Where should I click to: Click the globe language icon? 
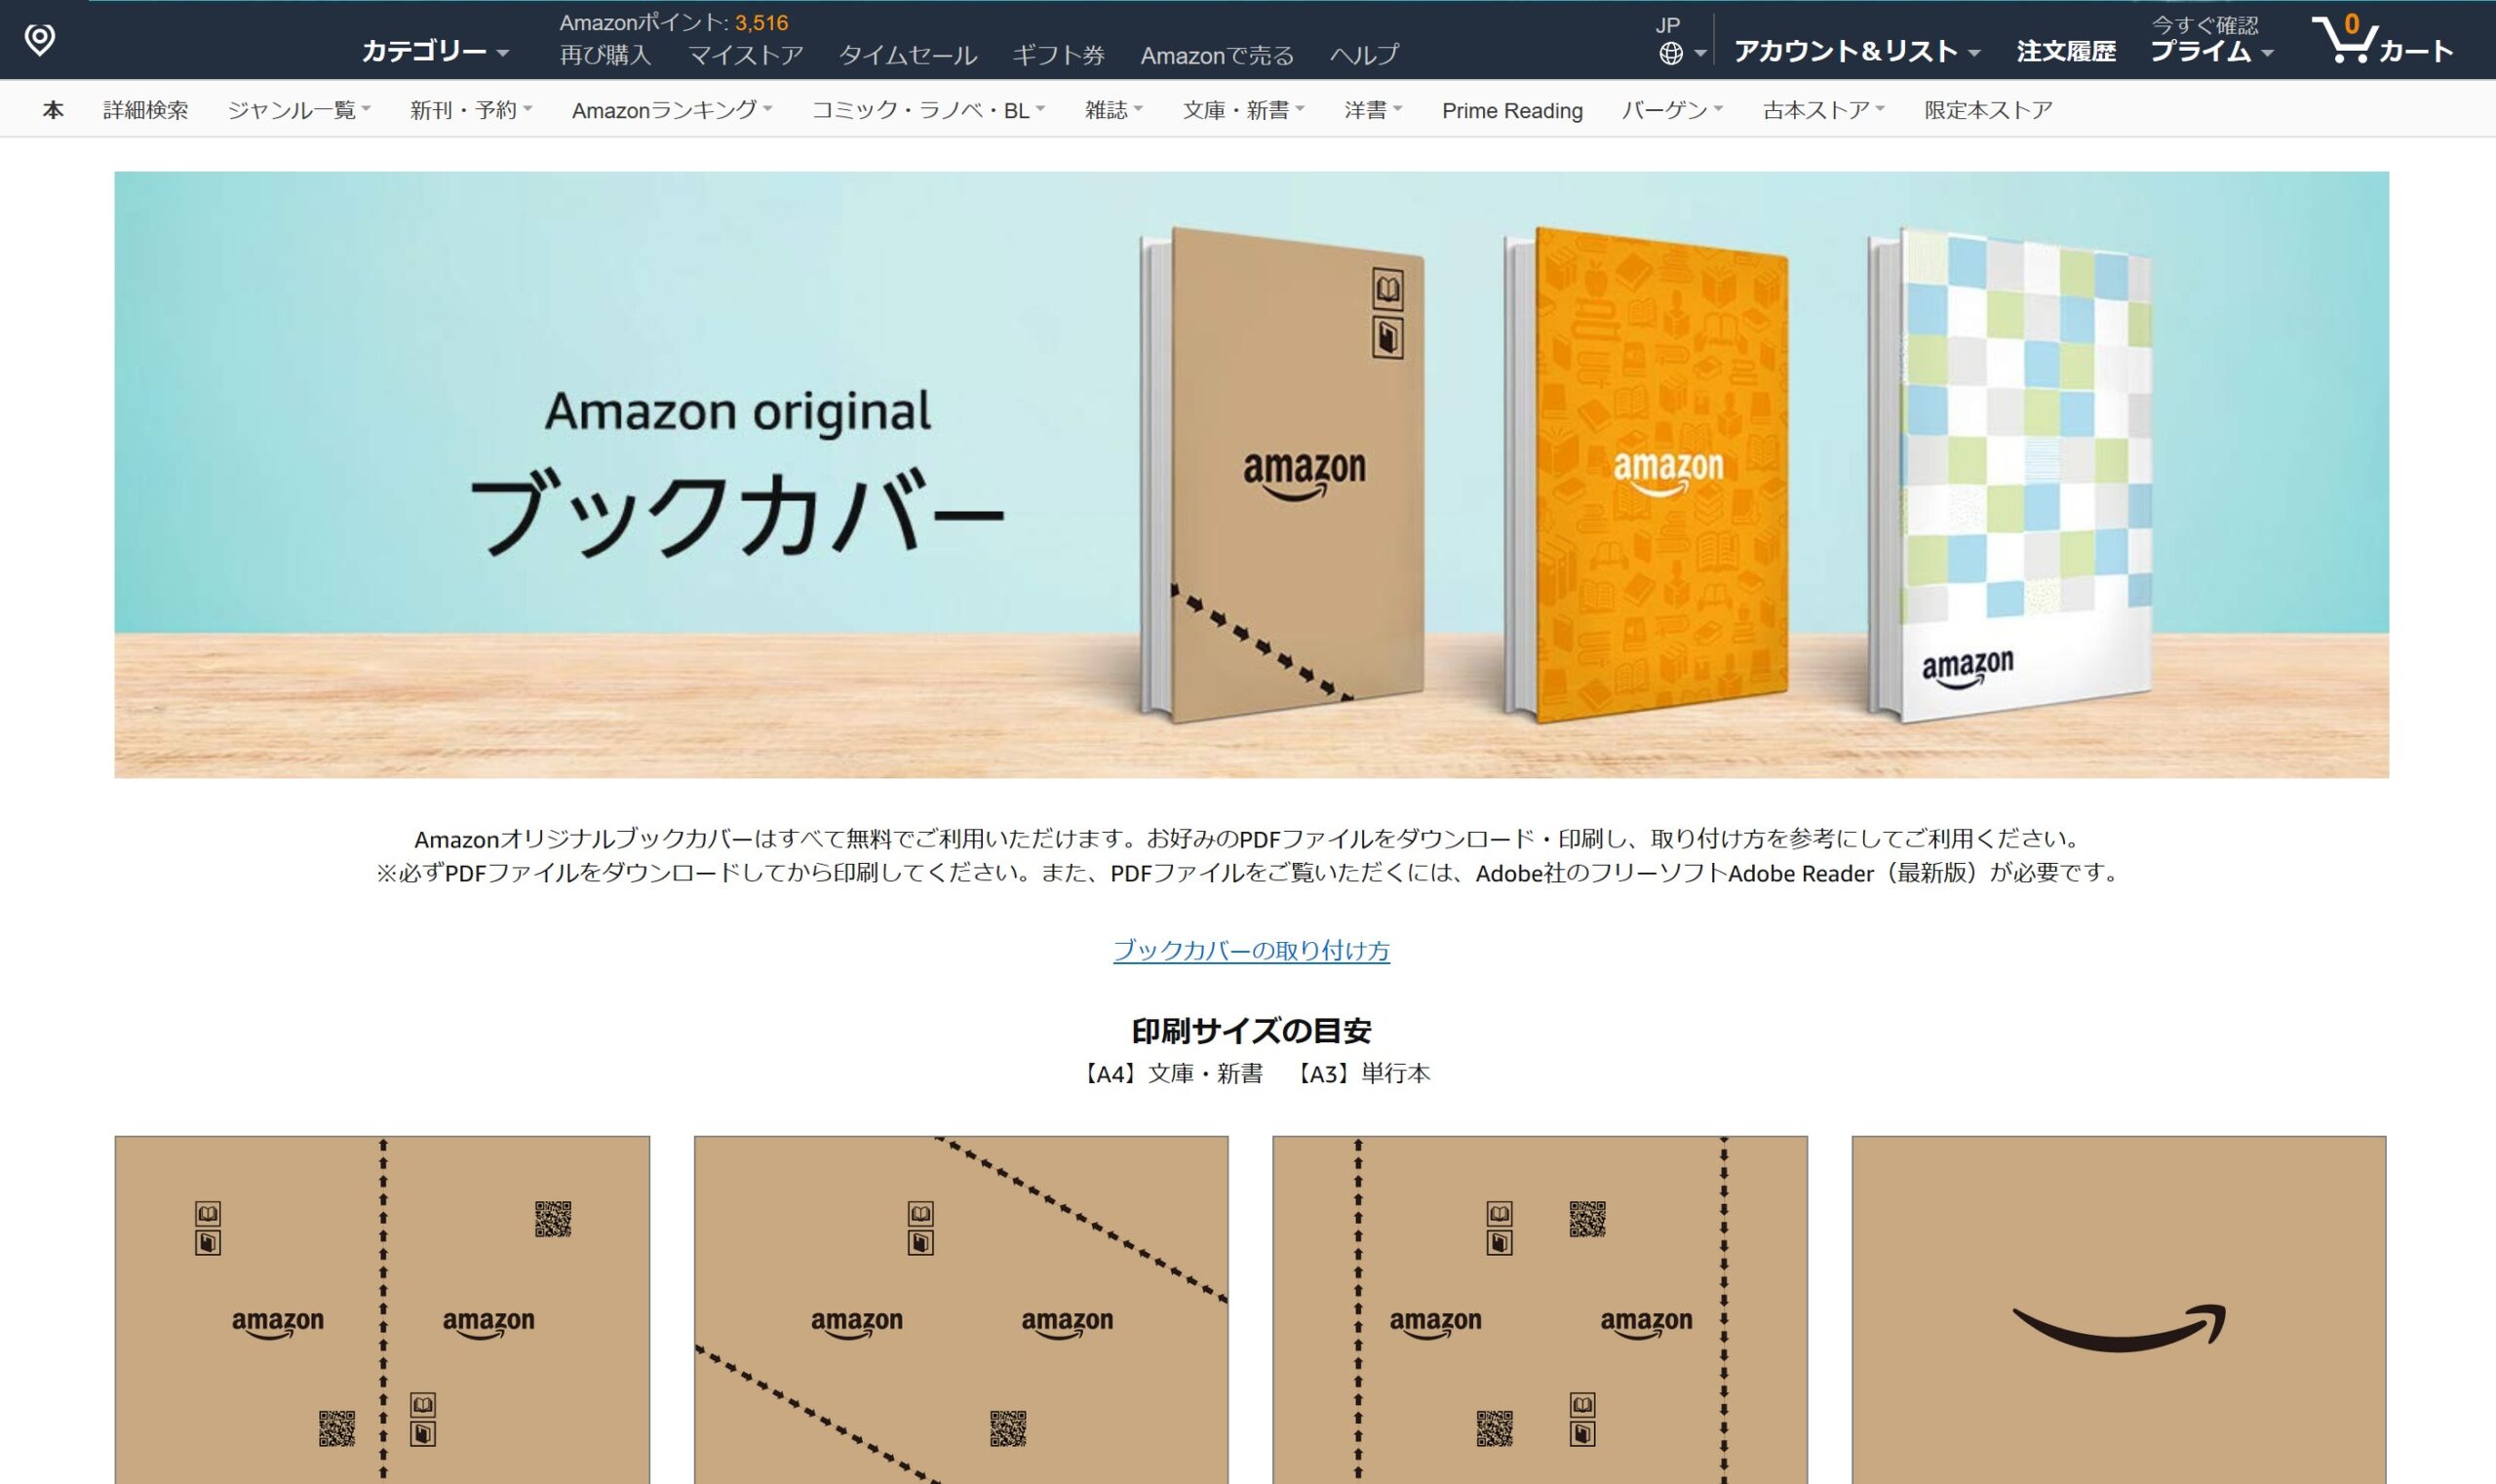tap(1670, 53)
